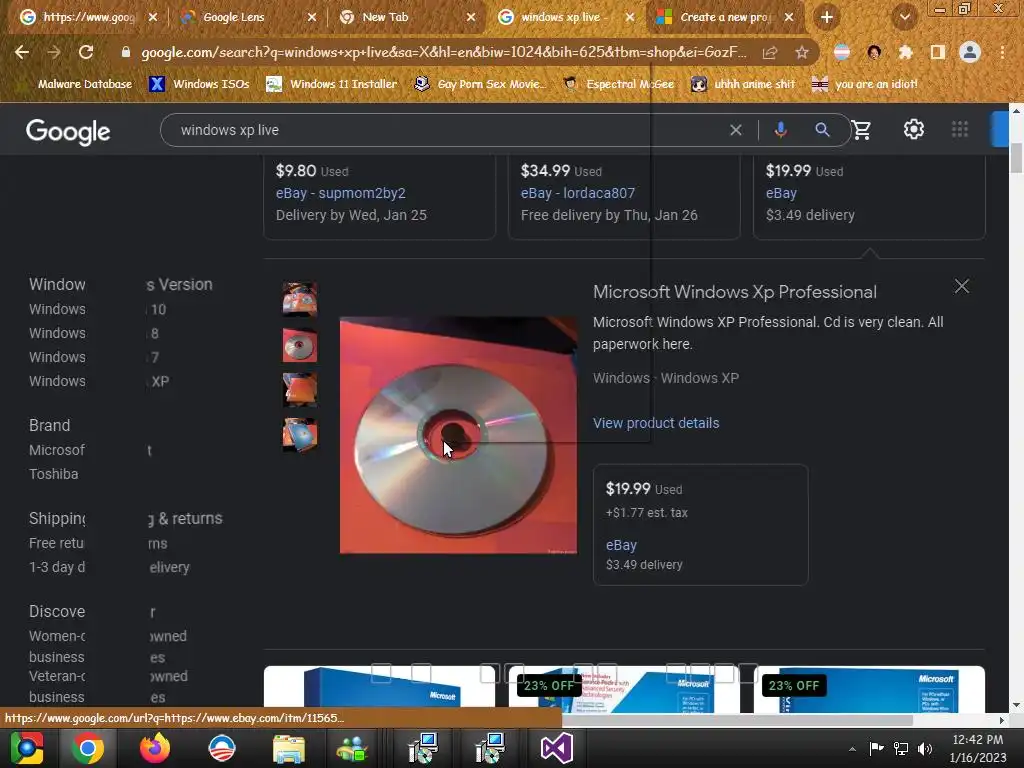Open the eBay - supmom2by2 seller link
This screenshot has height=768, width=1024.
pos(340,193)
